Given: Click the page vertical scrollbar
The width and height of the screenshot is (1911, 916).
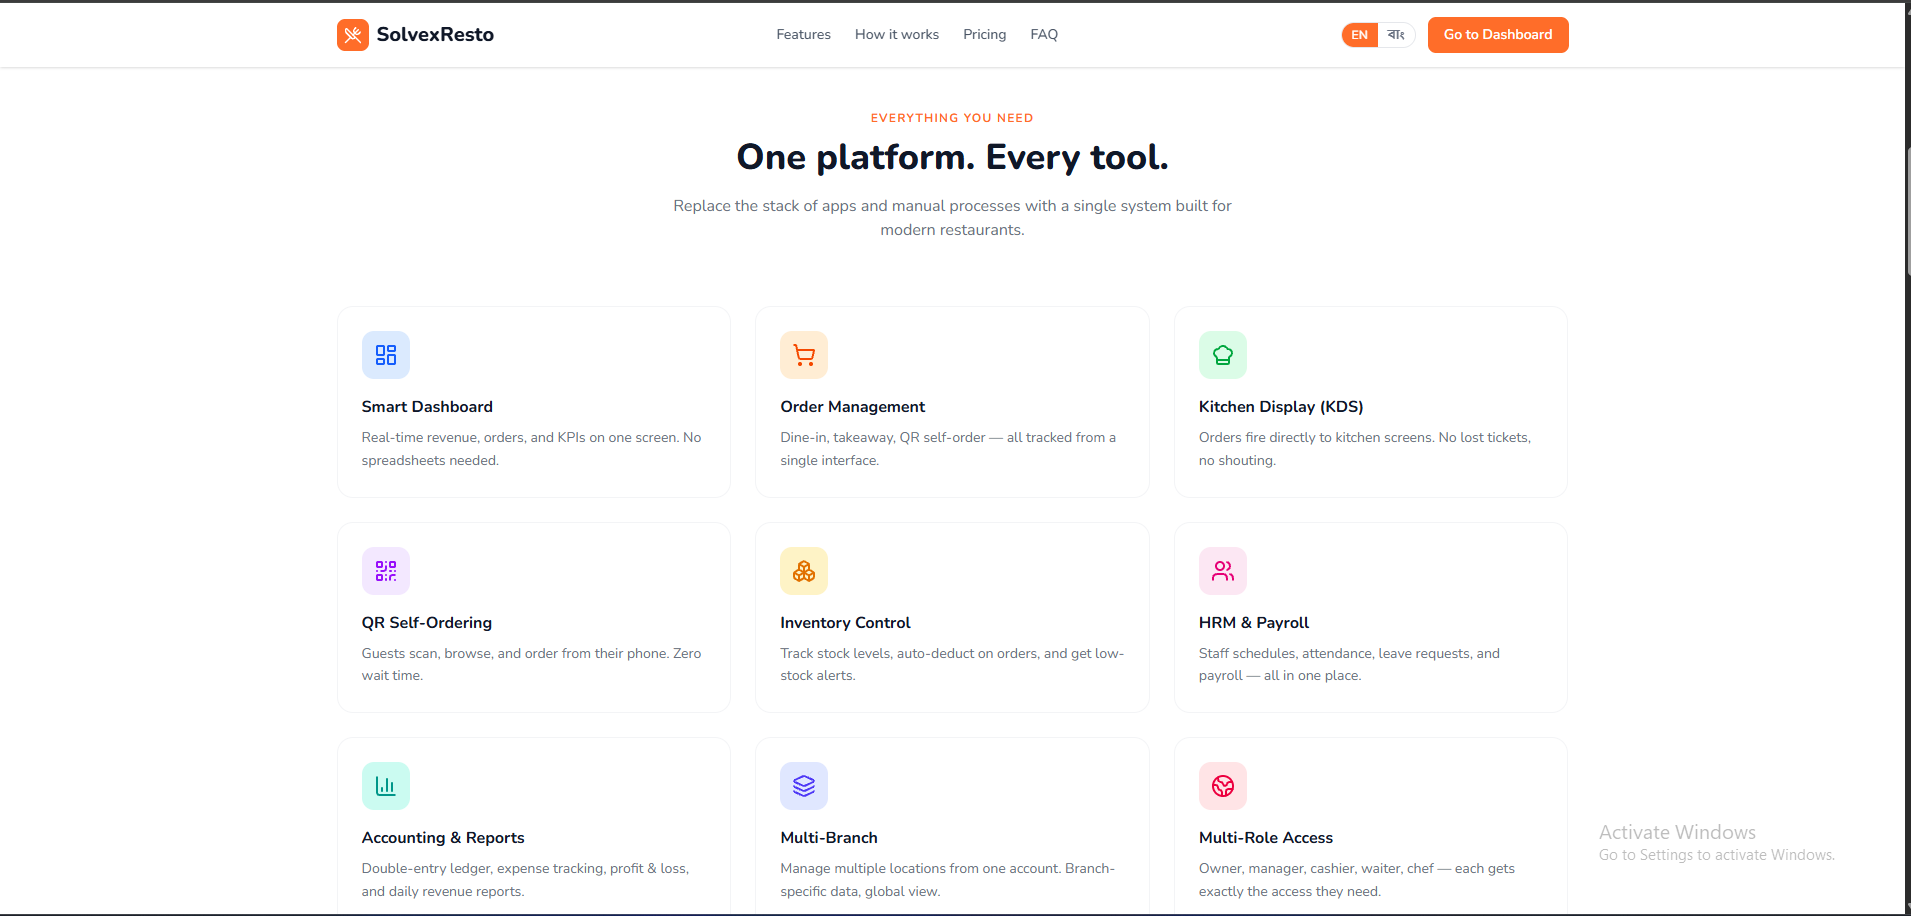Looking at the screenshot, I should [1908, 210].
